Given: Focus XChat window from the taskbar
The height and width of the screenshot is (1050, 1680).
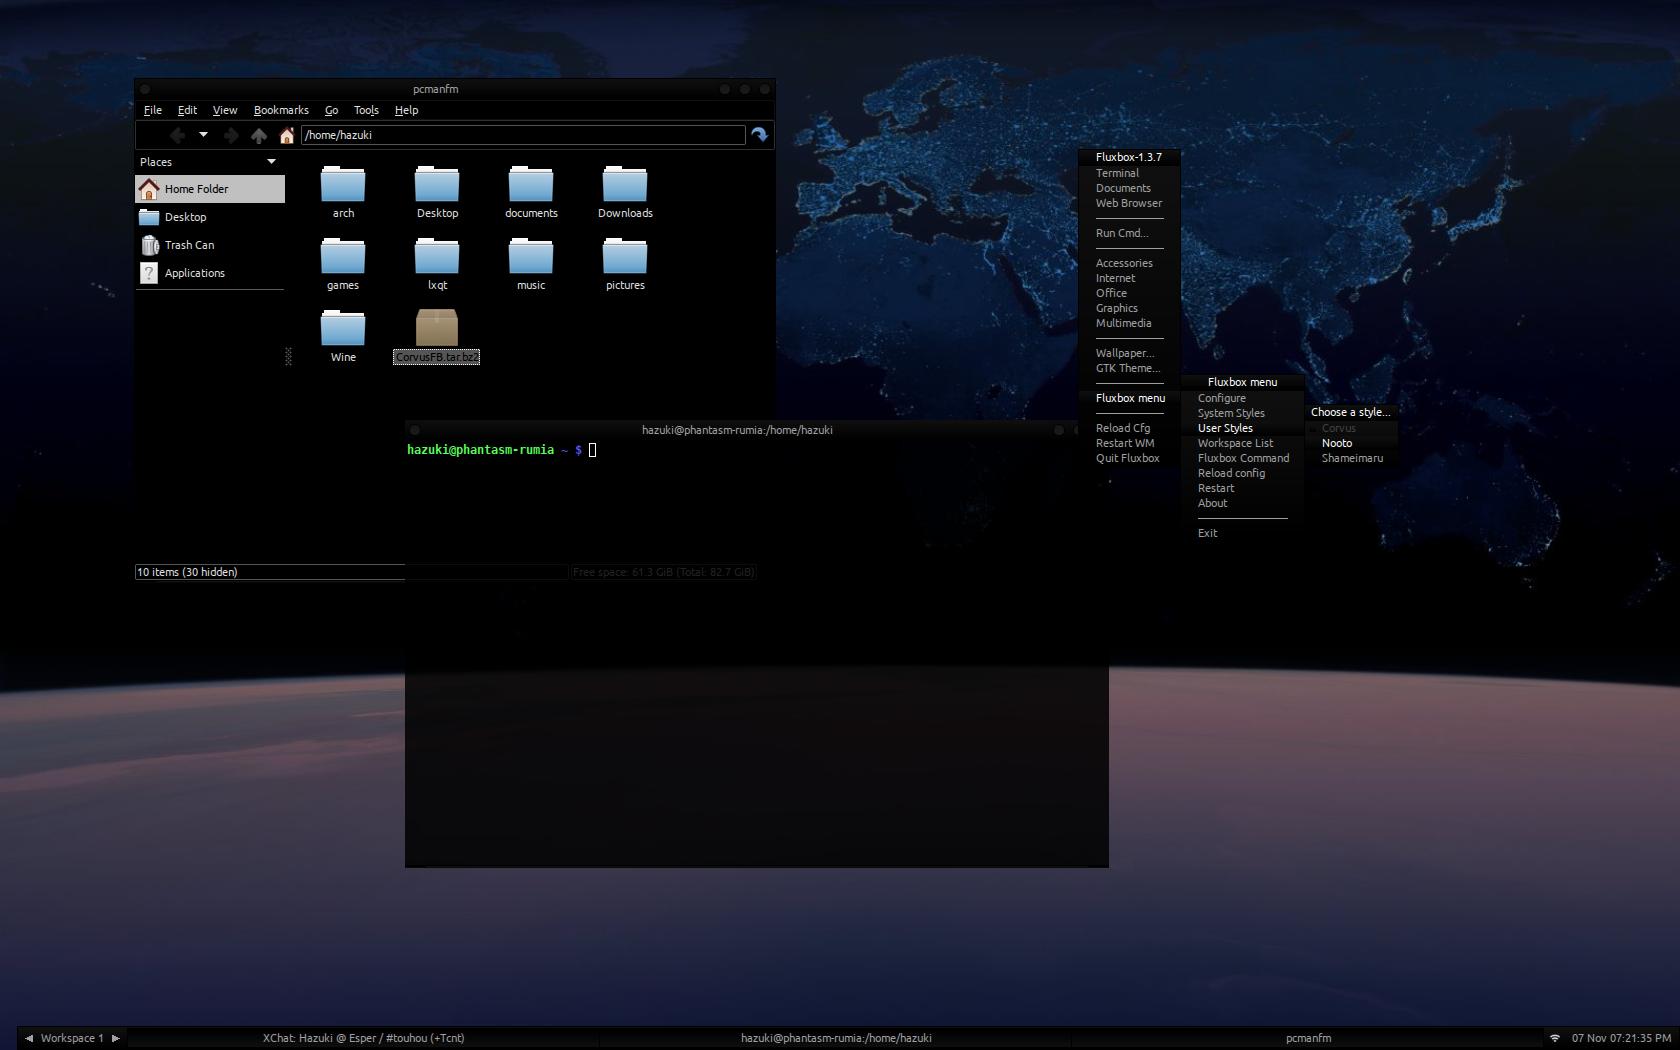Looking at the screenshot, I should coord(363,1038).
